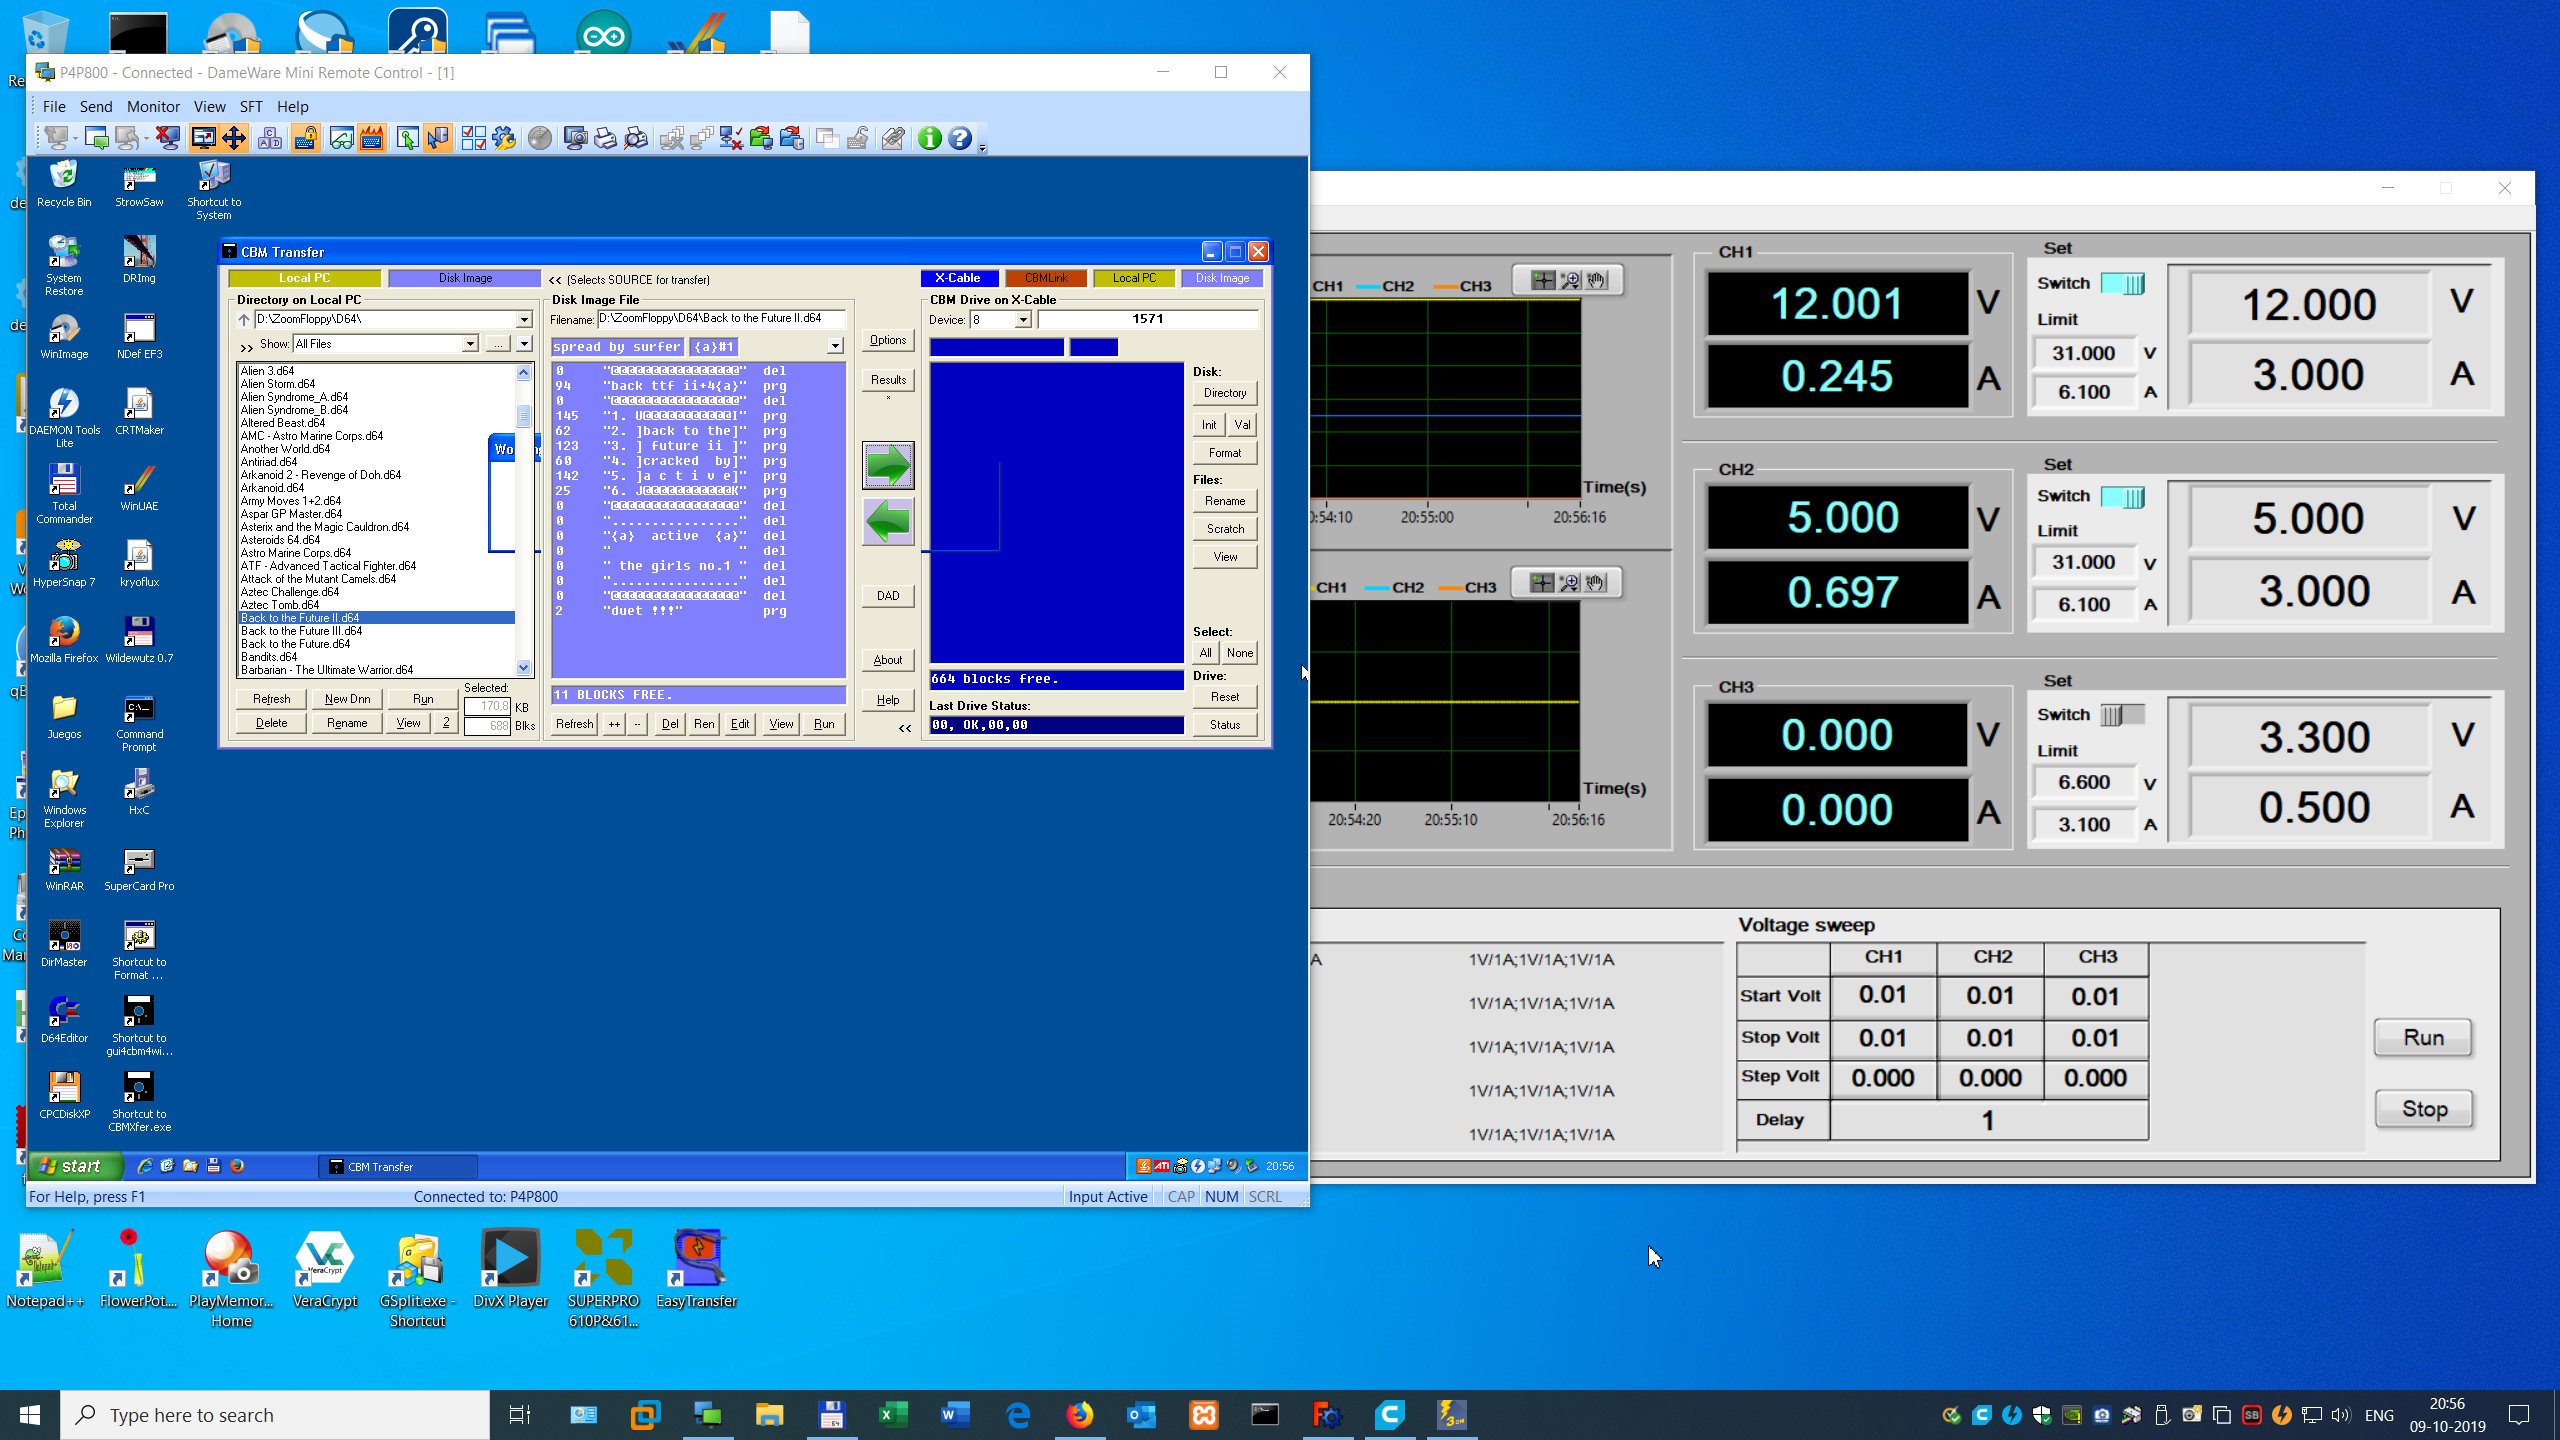
Task: Click the green right-arrow transfer button
Action: tap(888, 465)
